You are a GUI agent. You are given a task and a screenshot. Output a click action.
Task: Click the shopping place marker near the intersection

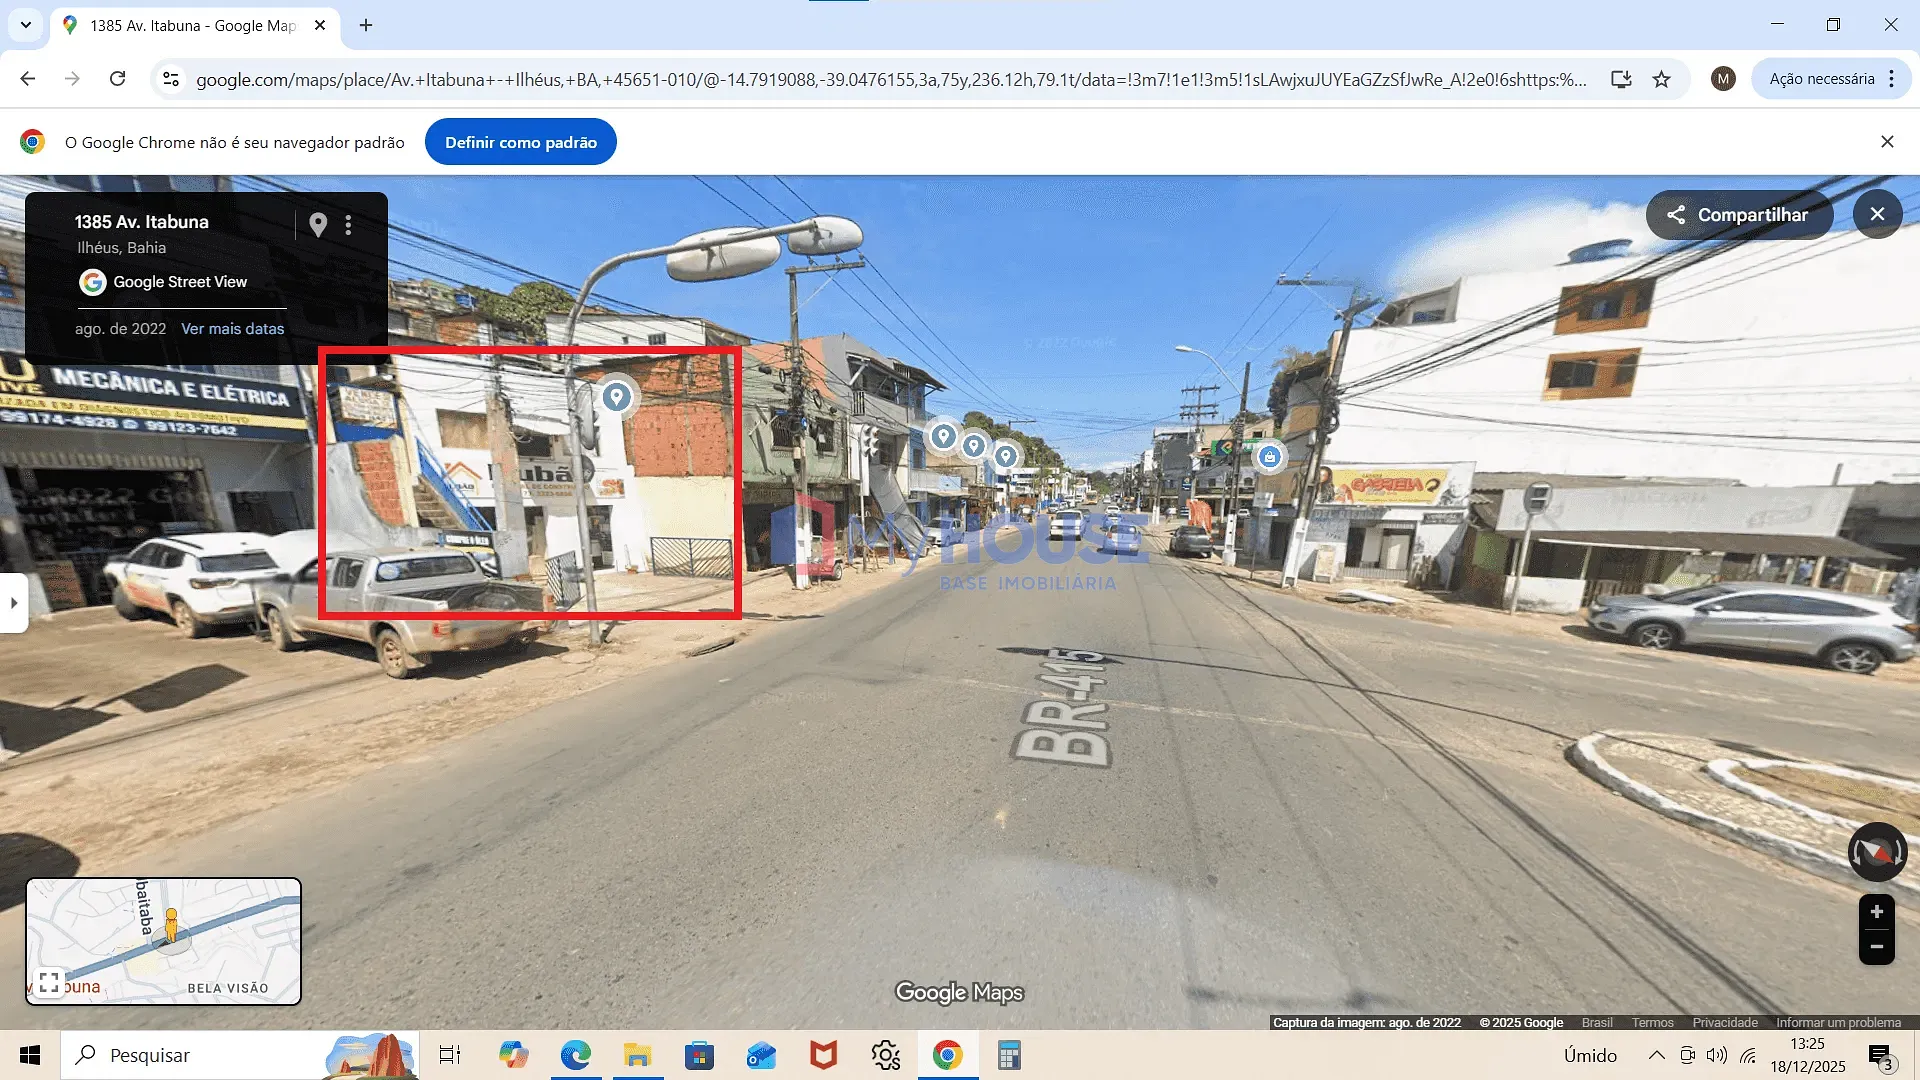[1269, 457]
